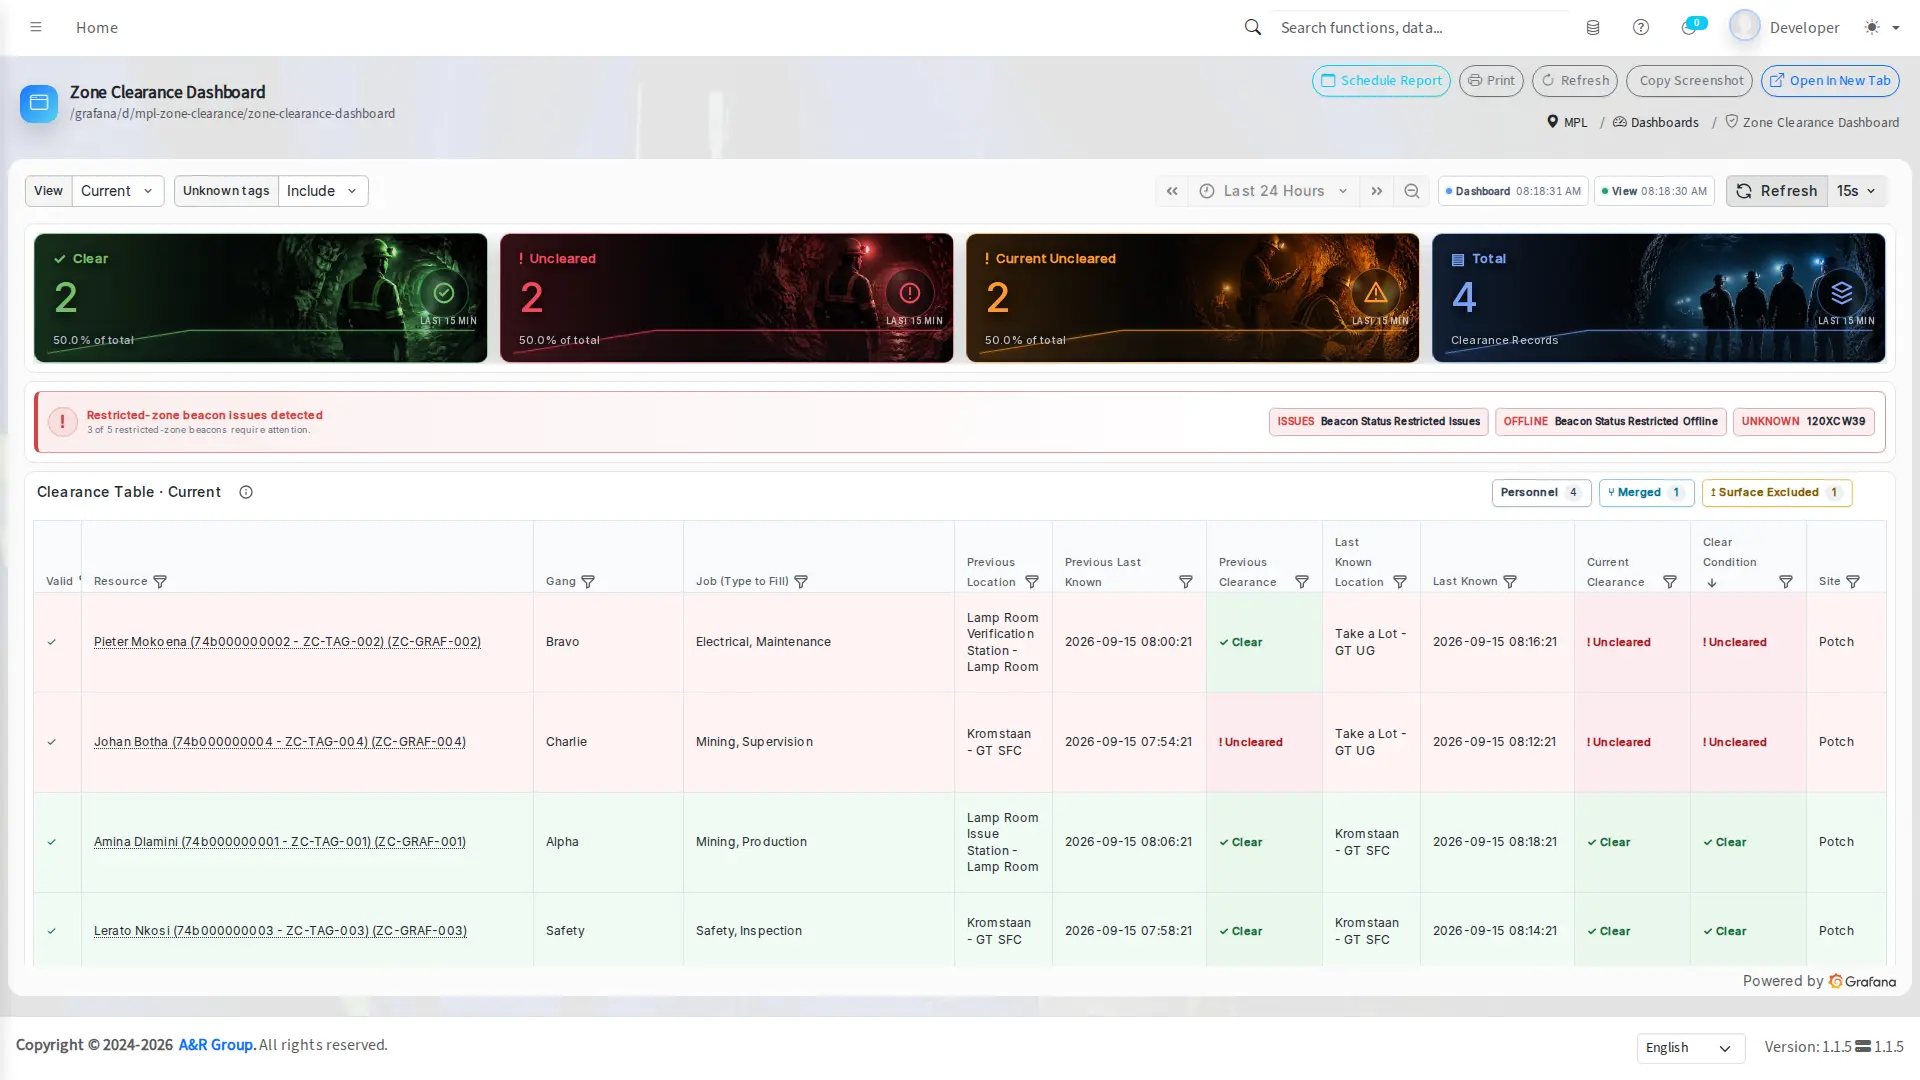Click the A&R Group footer link
Viewport: 1920px width, 1080px height.
[x=217, y=1045]
